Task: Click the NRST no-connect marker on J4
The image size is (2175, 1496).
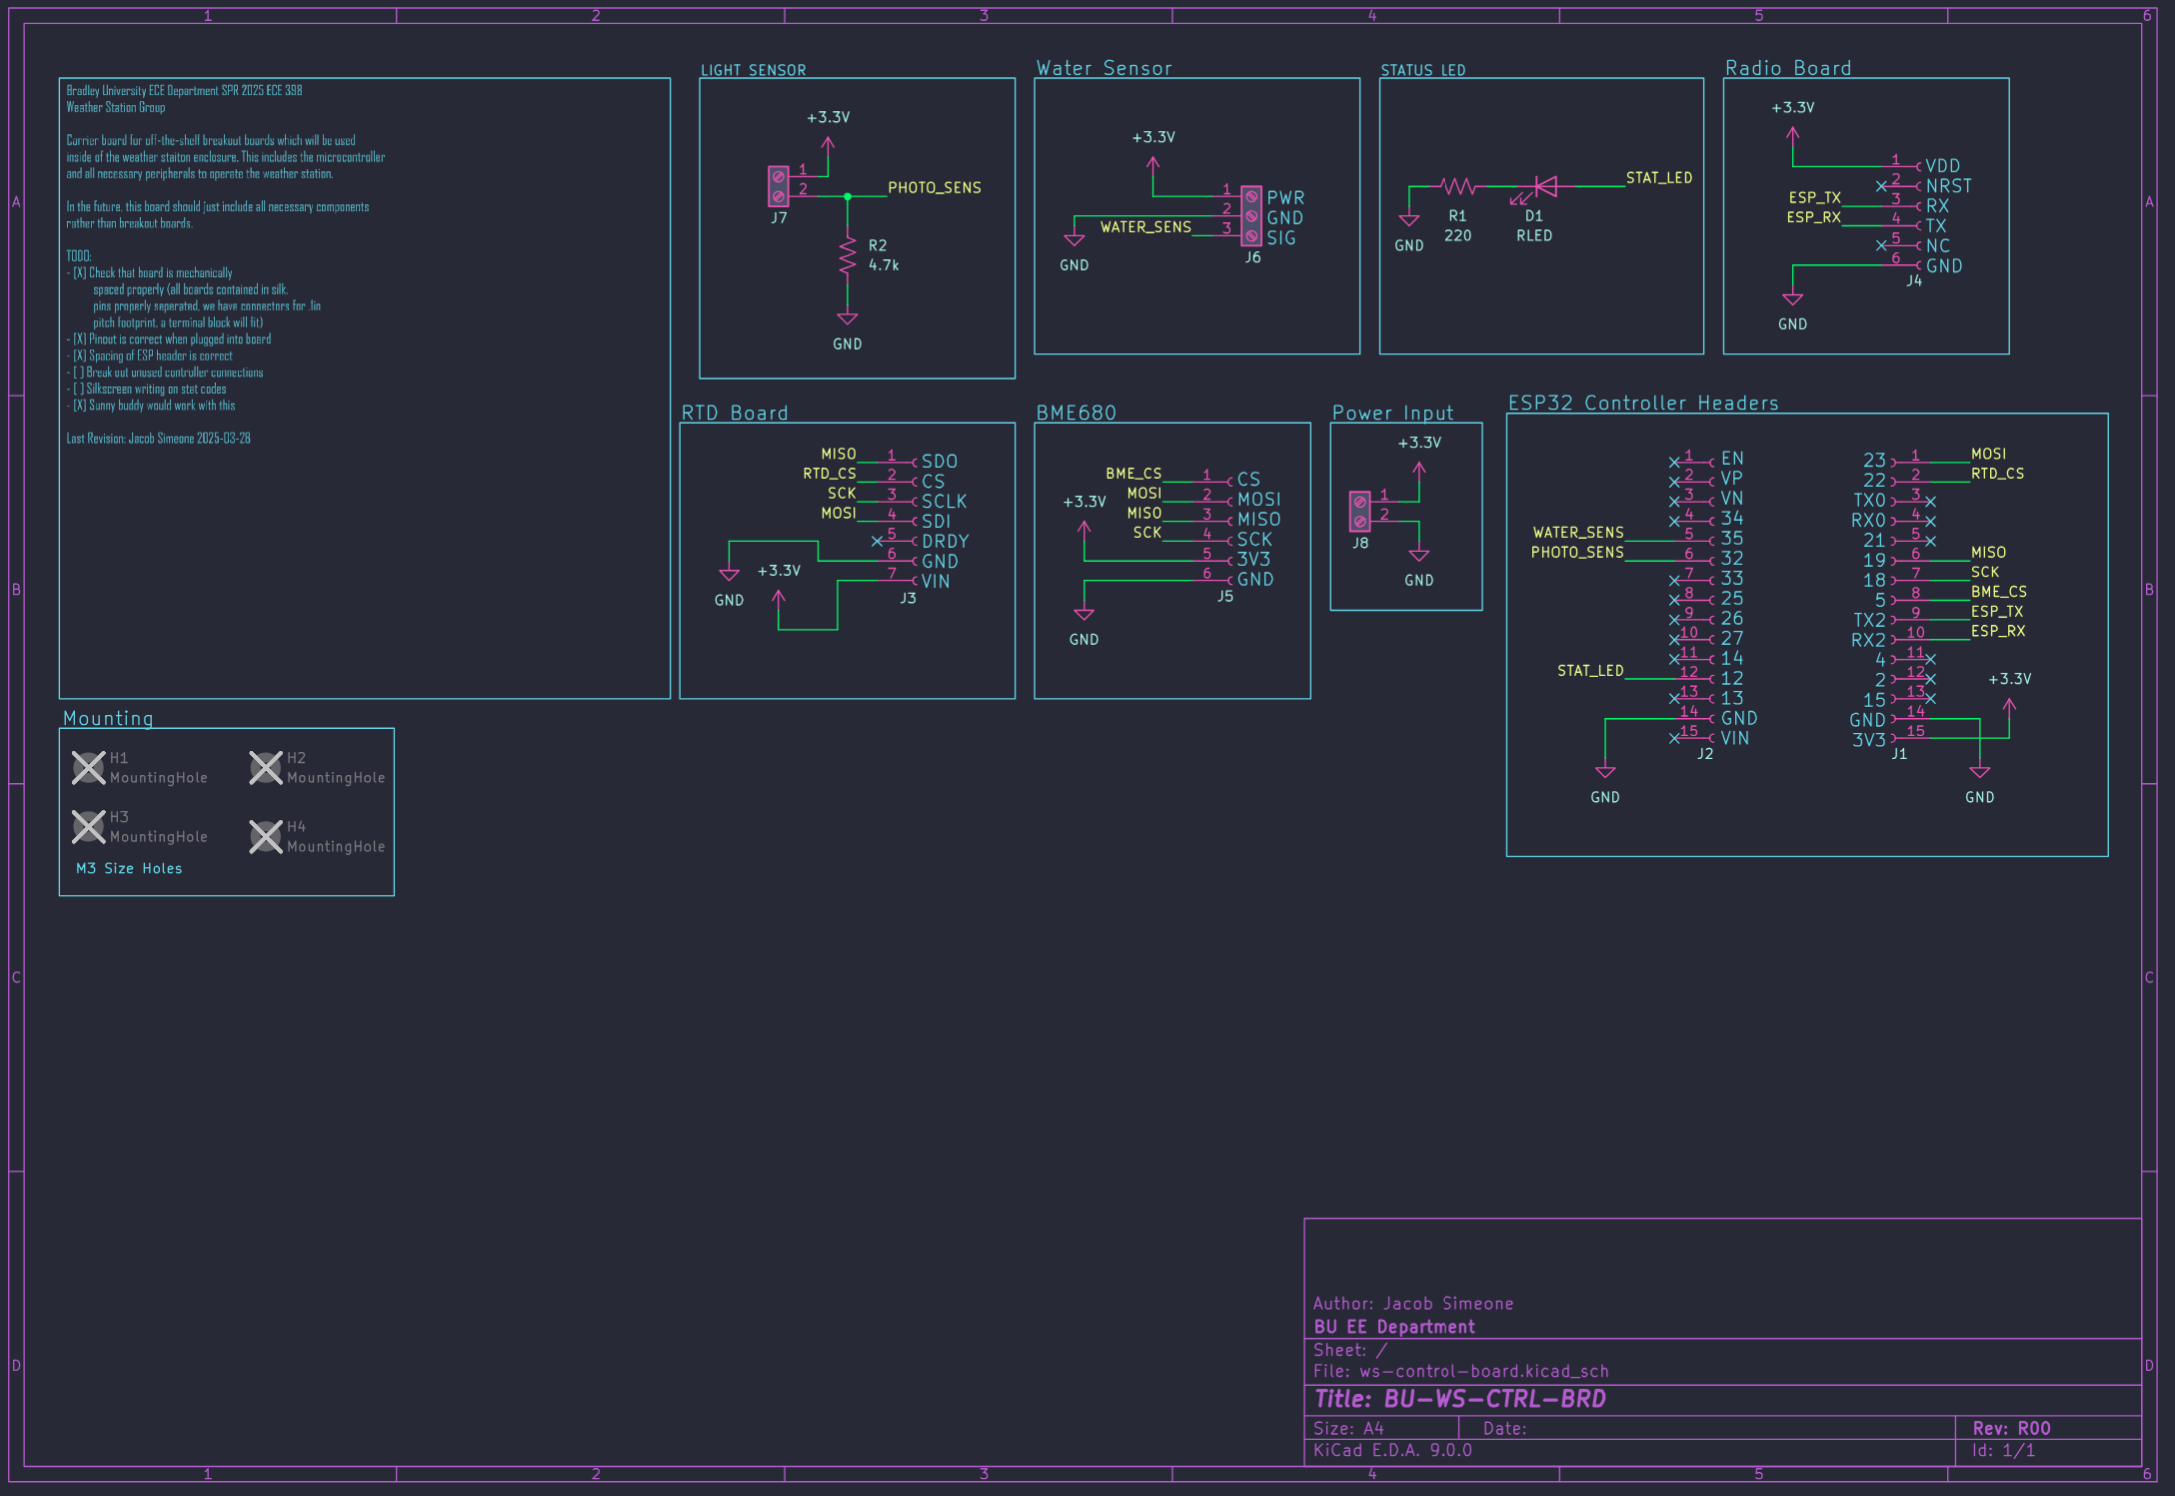Action: [x=1881, y=186]
